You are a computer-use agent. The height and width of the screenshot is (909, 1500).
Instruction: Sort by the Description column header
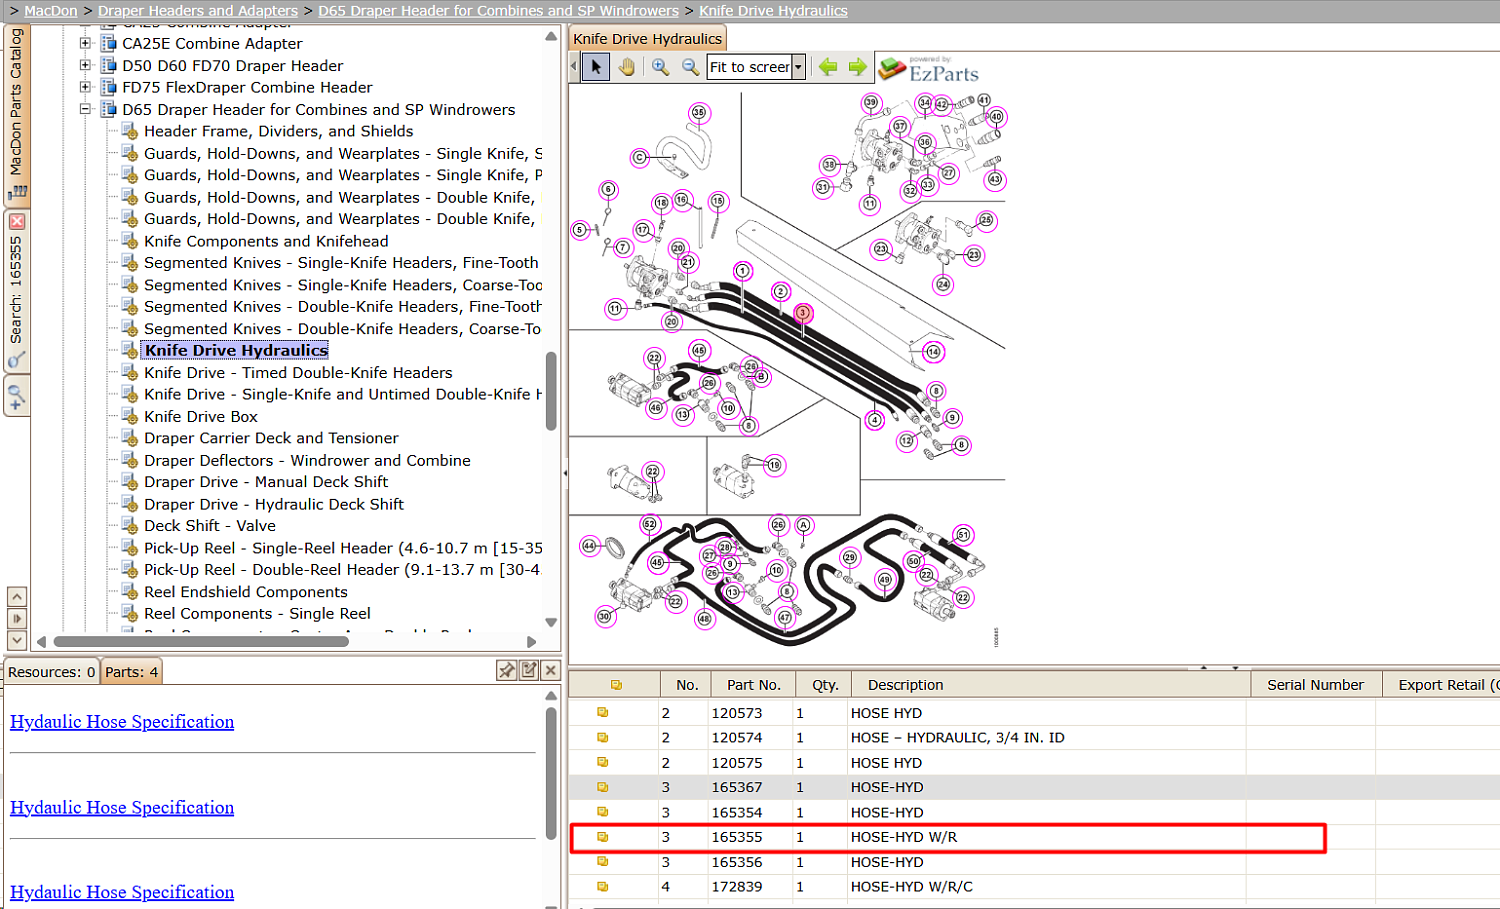(1051, 685)
